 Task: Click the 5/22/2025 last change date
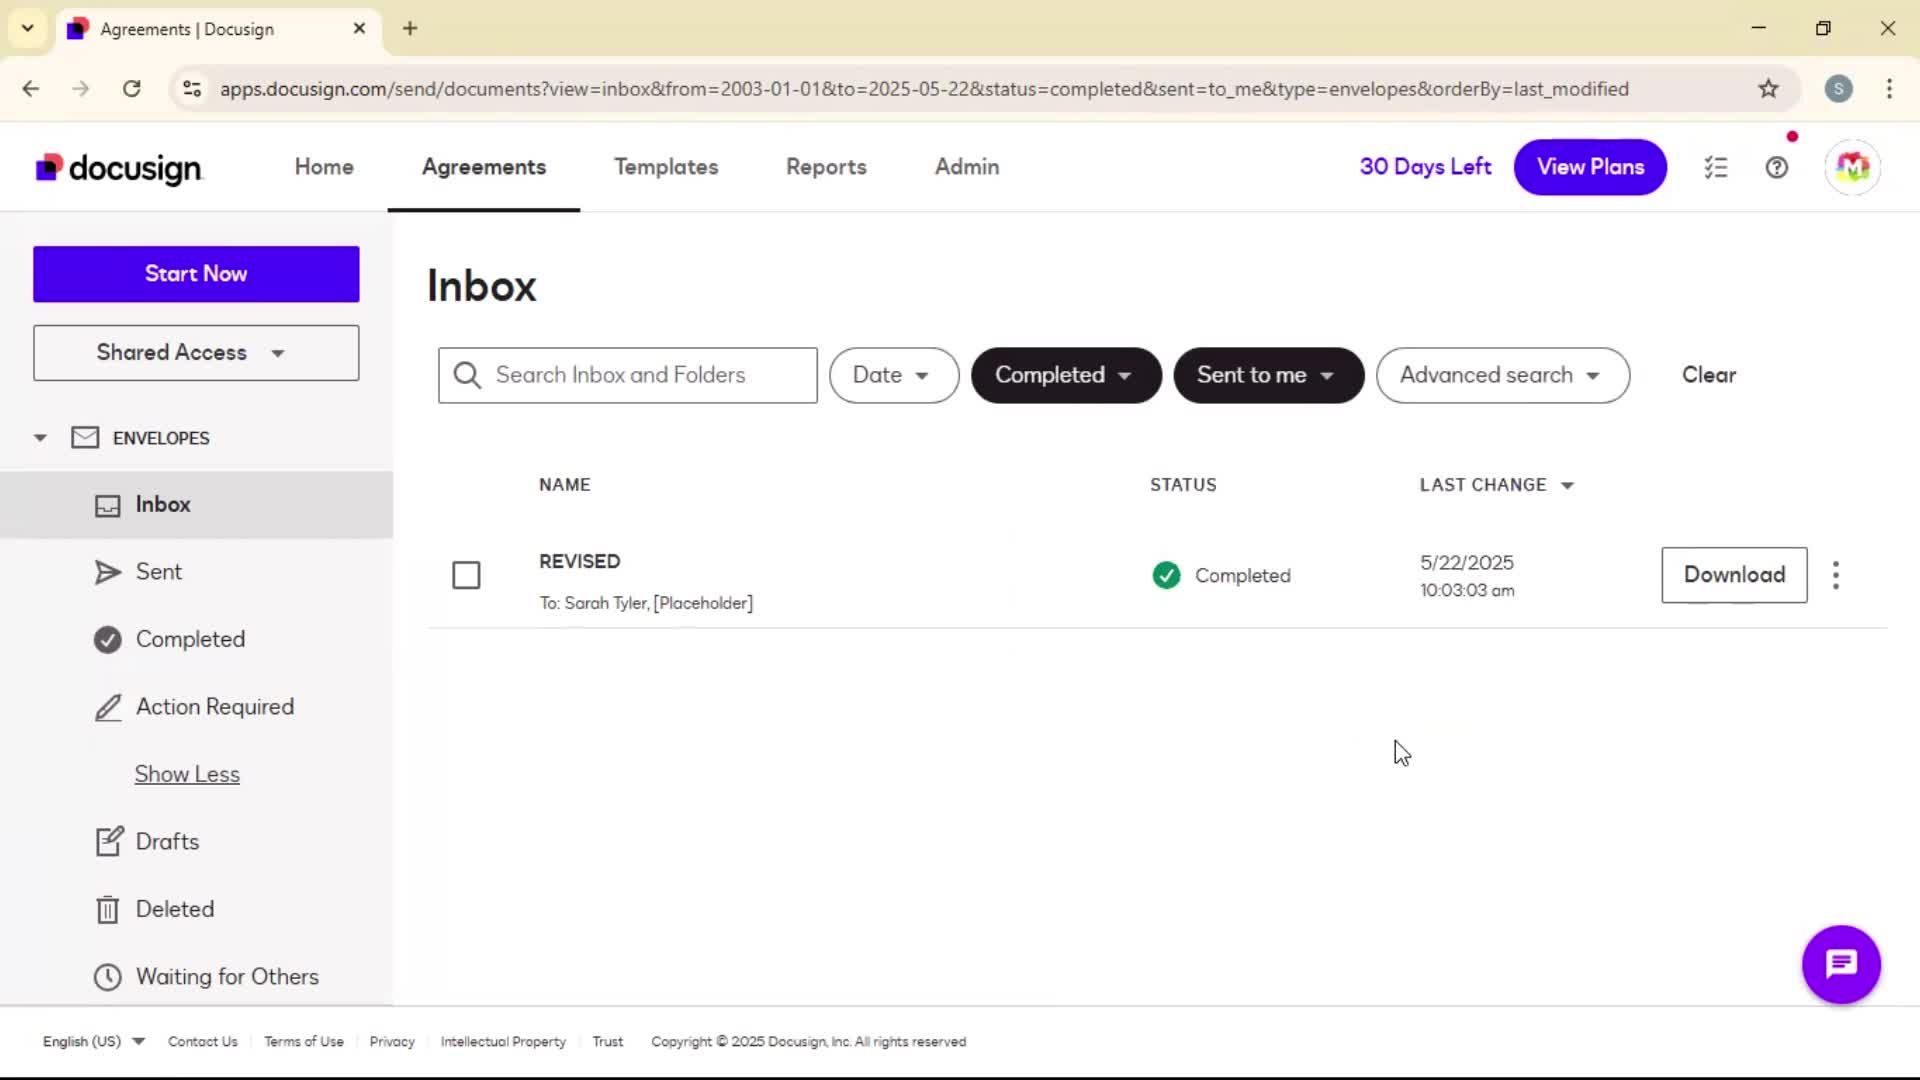(x=1467, y=562)
